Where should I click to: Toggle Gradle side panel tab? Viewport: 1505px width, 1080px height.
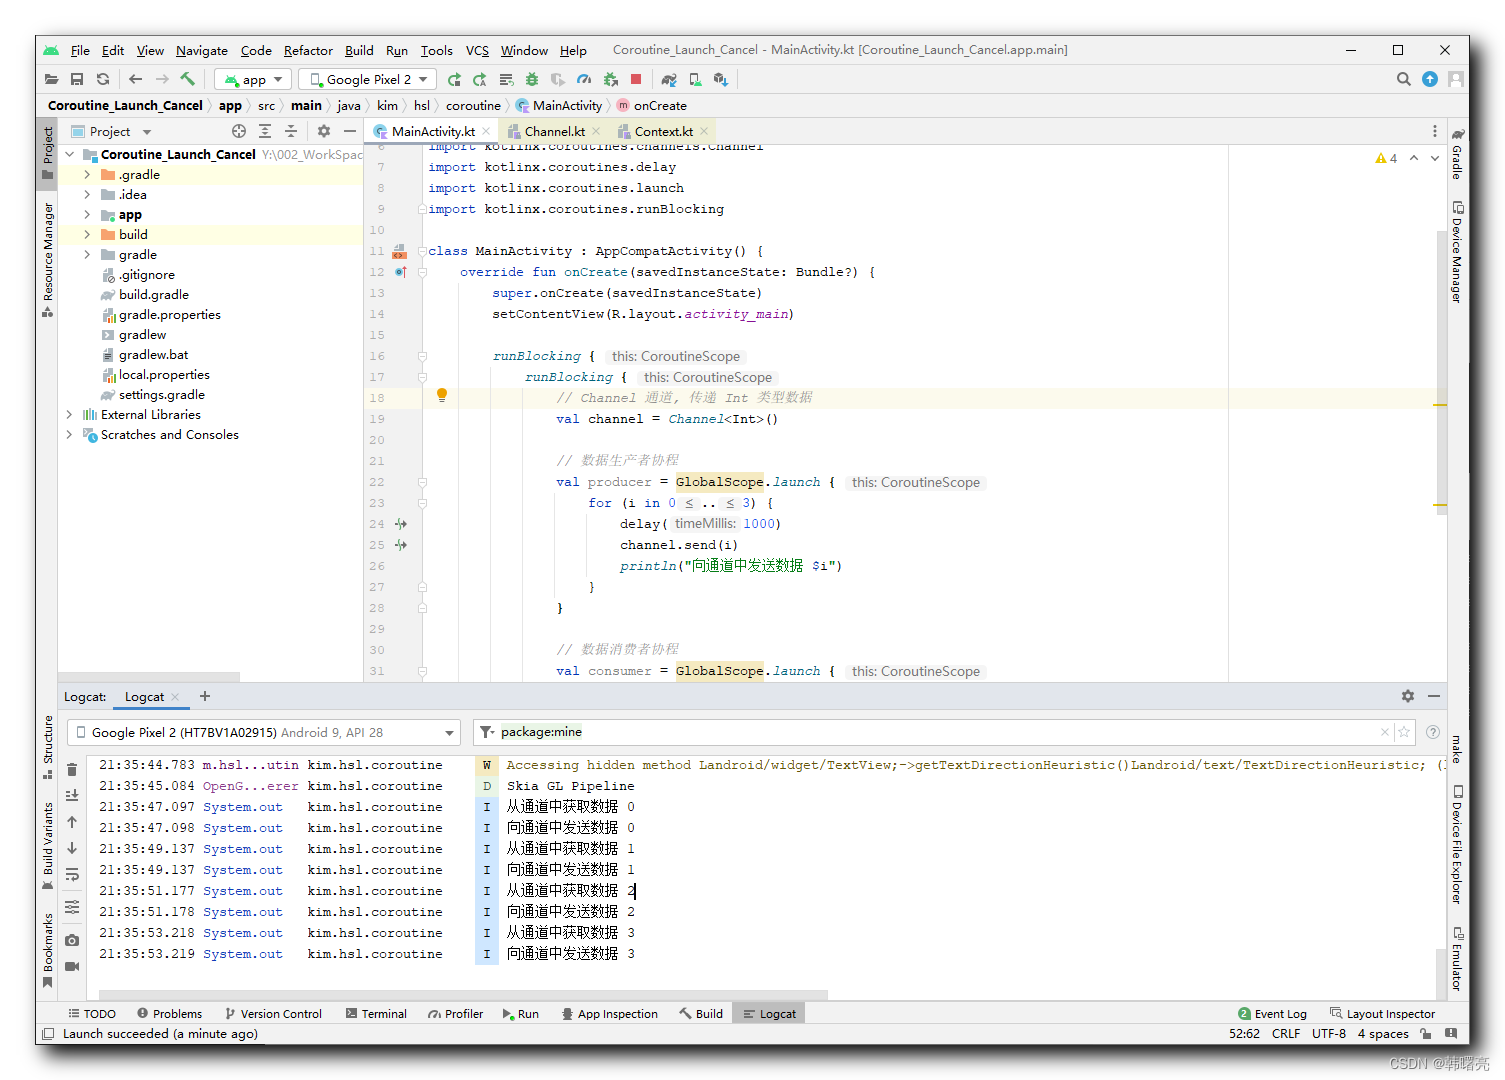[1458, 154]
